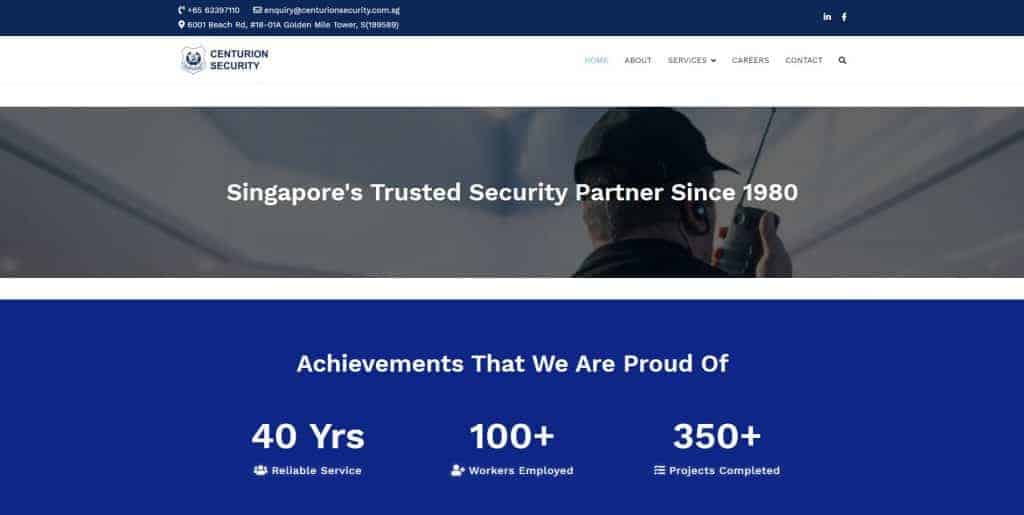Click the list icon by Projects Completed

(660, 470)
